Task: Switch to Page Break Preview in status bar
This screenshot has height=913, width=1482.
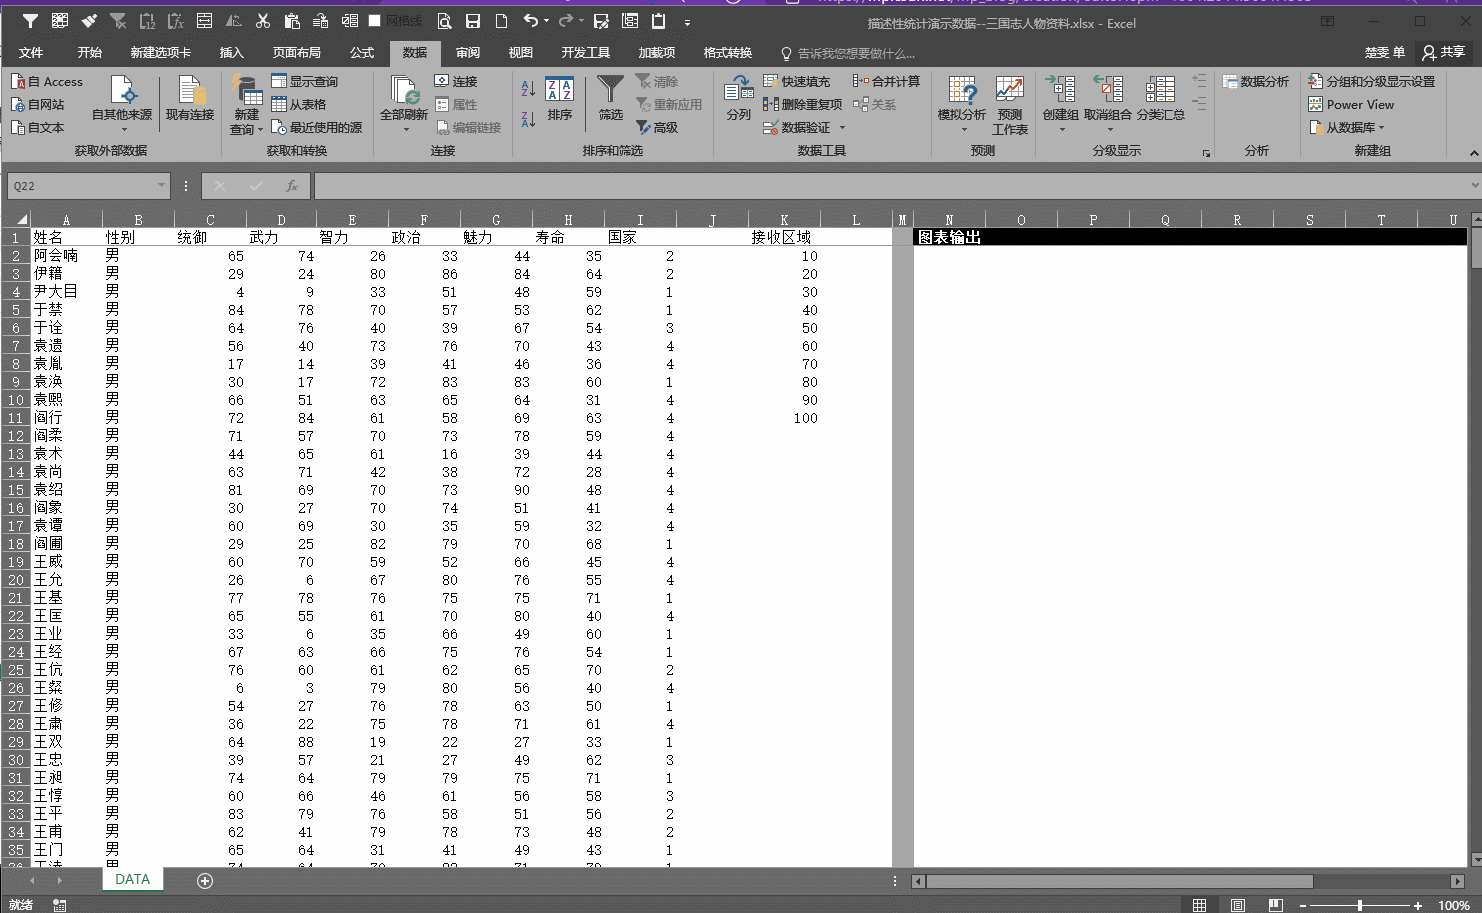Action: point(1275,905)
